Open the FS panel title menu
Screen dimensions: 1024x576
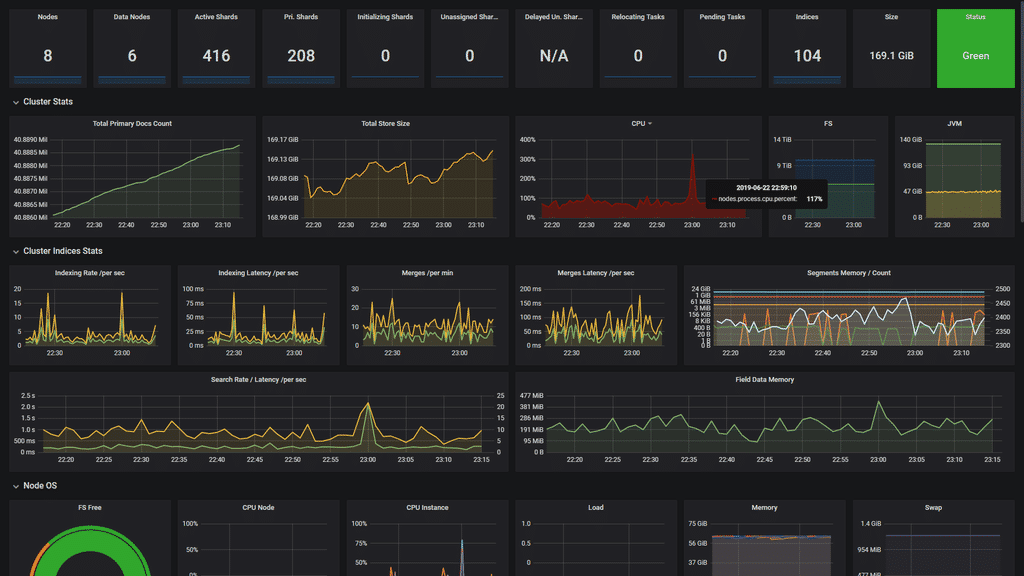828,123
